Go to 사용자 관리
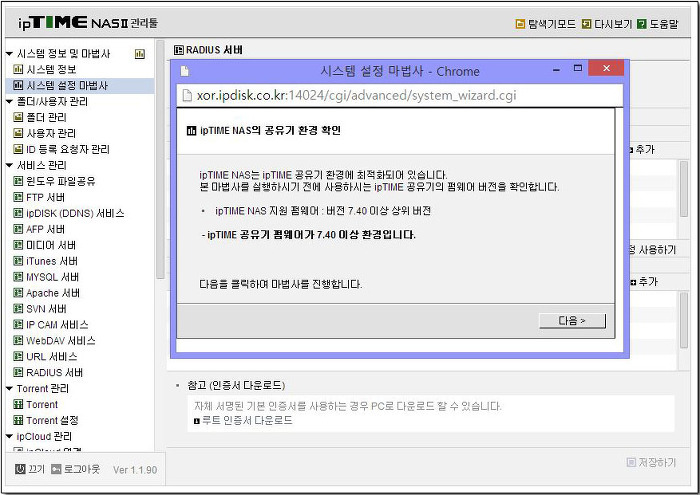The width and height of the screenshot is (700, 495). tap(51, 133)
